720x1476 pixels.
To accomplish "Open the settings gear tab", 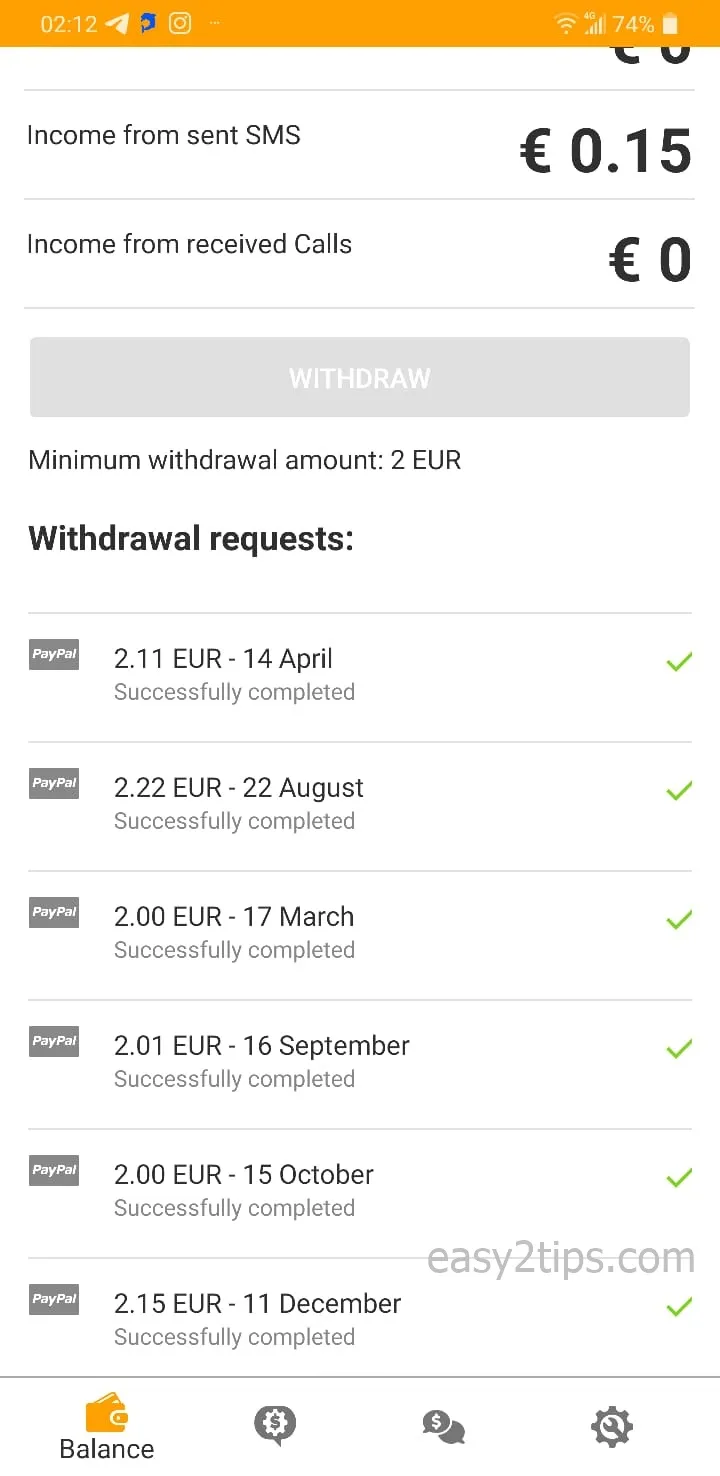I will [x=612, y=1426].
